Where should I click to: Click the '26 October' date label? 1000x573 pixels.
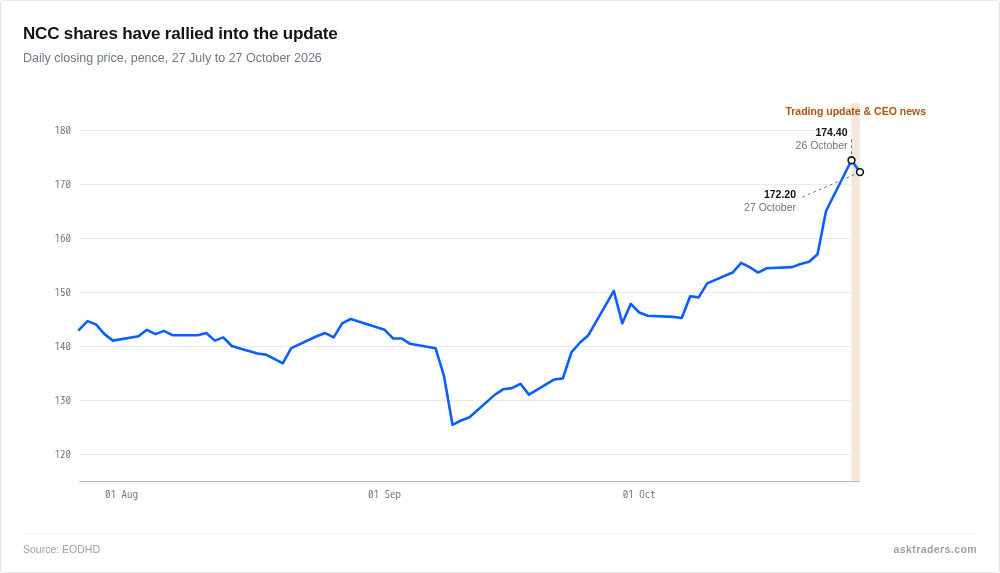(821, 145)
